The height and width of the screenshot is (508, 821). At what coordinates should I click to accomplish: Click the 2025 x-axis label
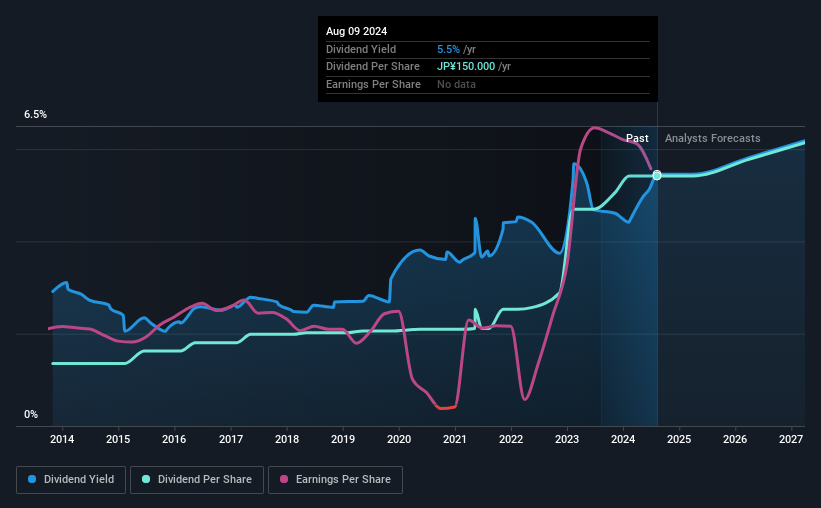point(679,439)
